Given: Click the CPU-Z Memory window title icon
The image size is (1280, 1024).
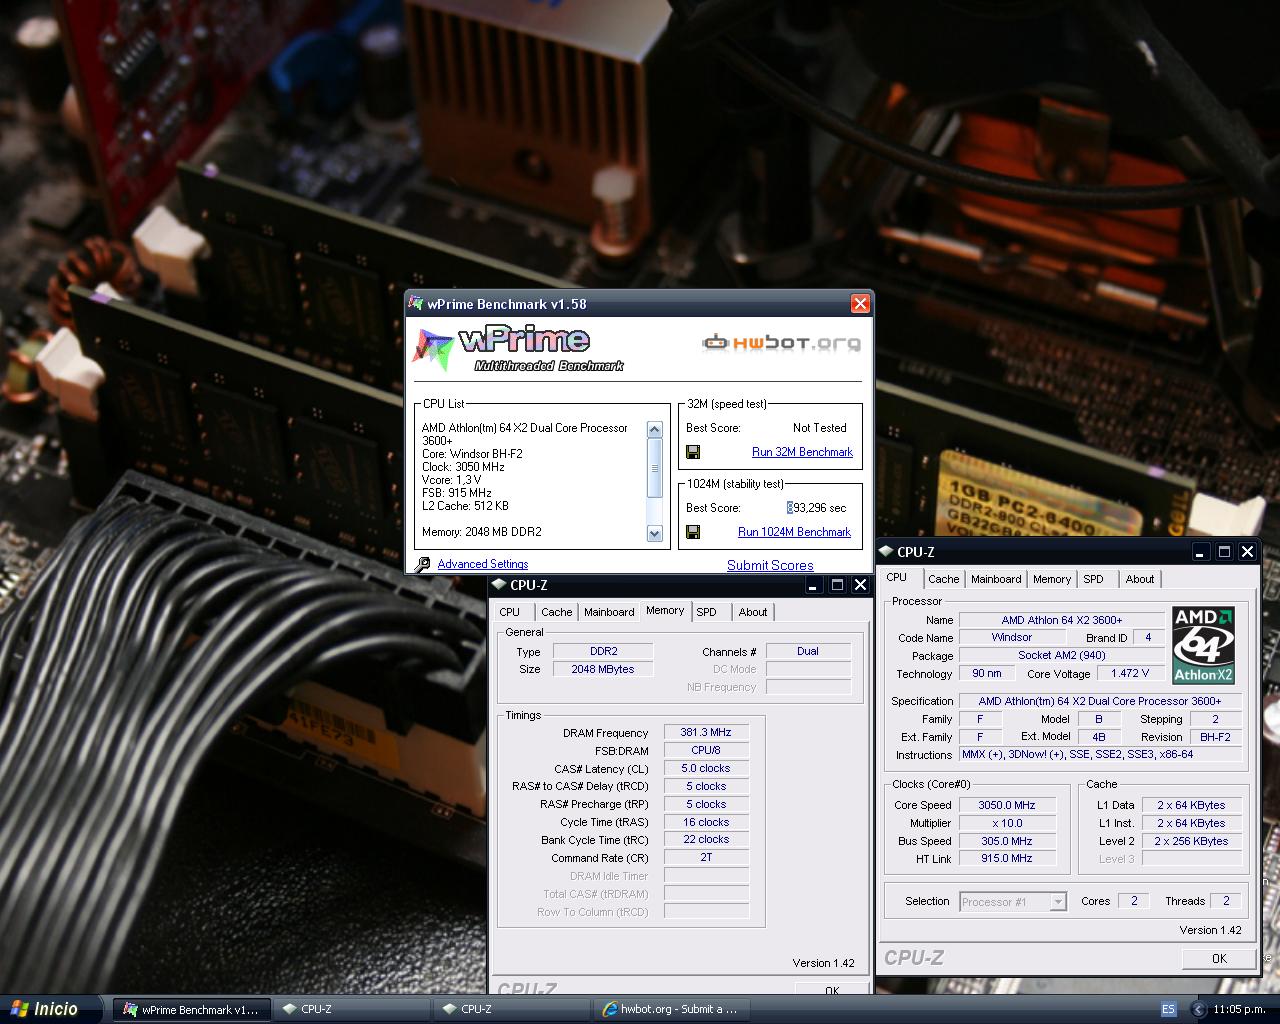Looking at the screenshot, I should coord(499,585).
